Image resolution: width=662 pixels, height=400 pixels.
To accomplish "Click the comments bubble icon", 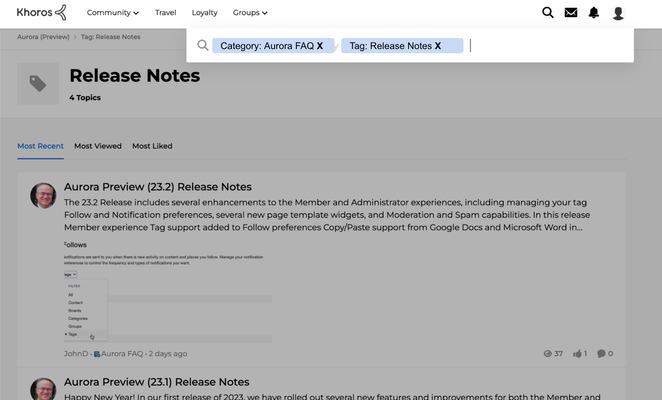I will tap(601, 354).
